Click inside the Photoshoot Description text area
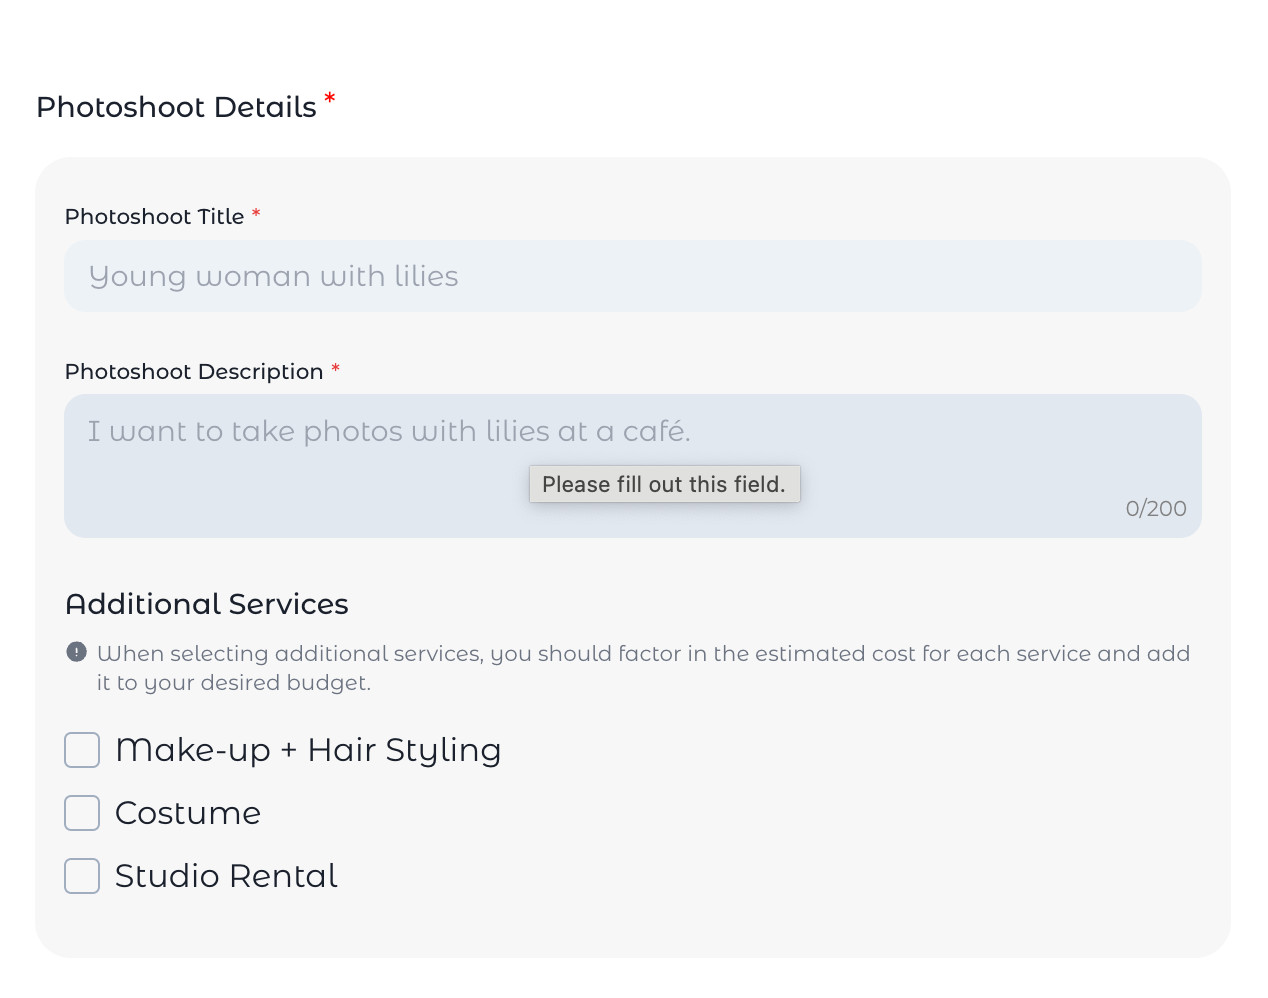This screenshot has width=1268, height=998. 633,466
